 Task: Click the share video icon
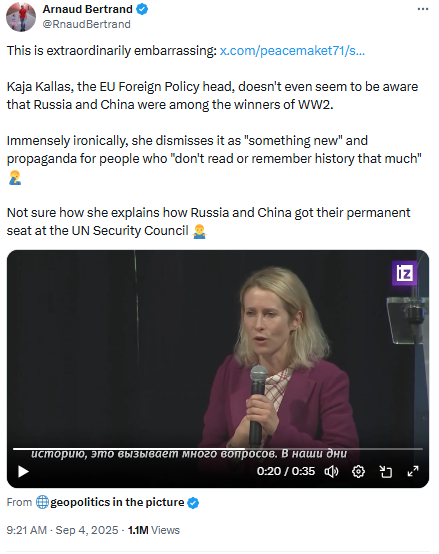click(386, 471)
